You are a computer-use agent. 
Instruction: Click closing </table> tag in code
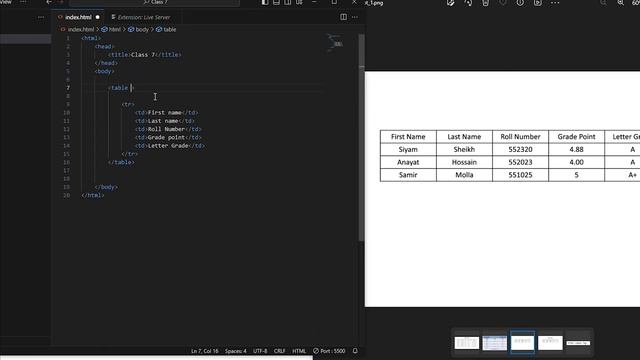(121, 162)
